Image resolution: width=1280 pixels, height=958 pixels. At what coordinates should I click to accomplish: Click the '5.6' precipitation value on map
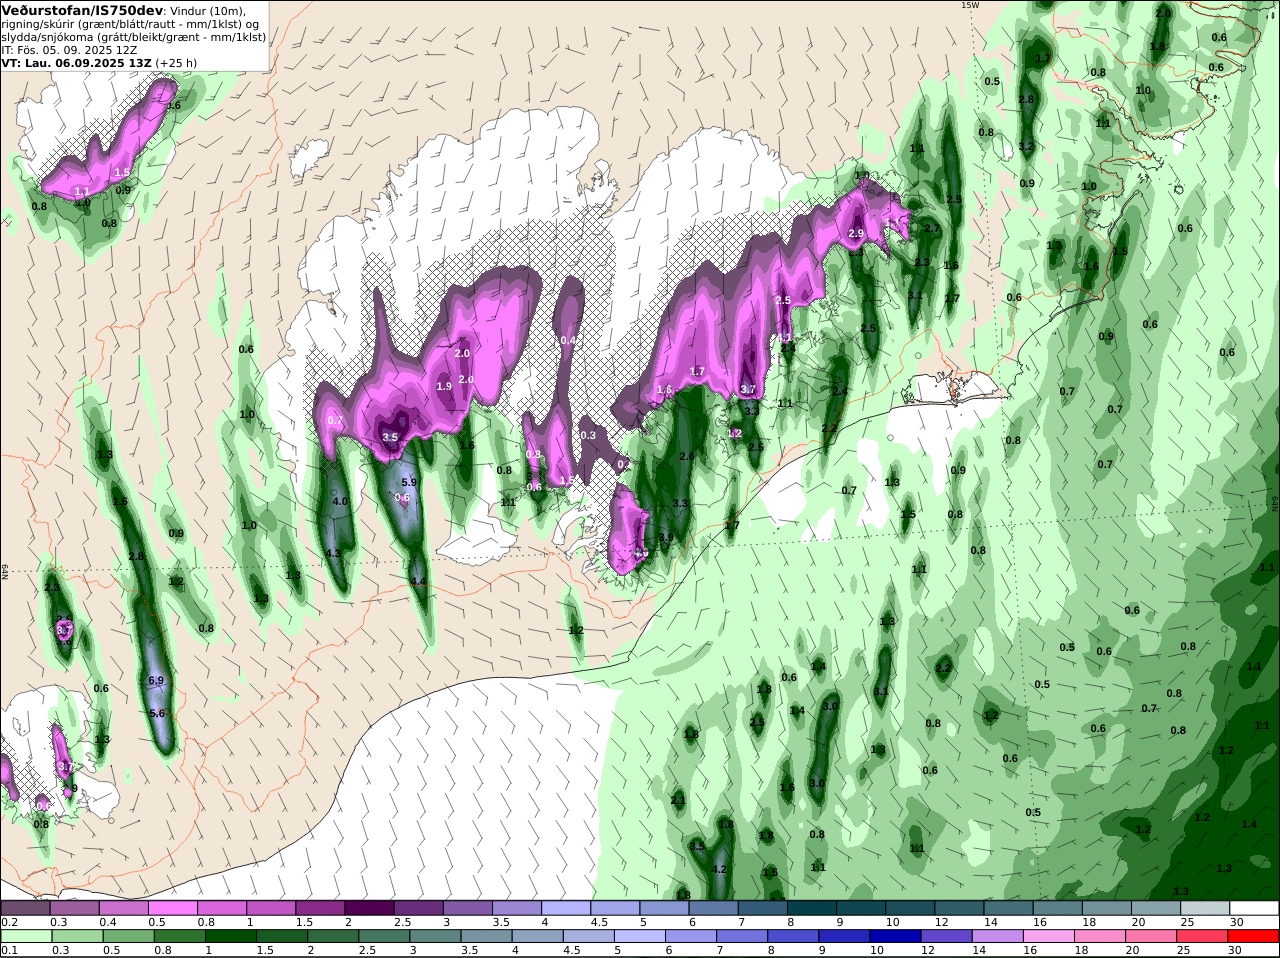pyautogui.click(x=157, y=713)
